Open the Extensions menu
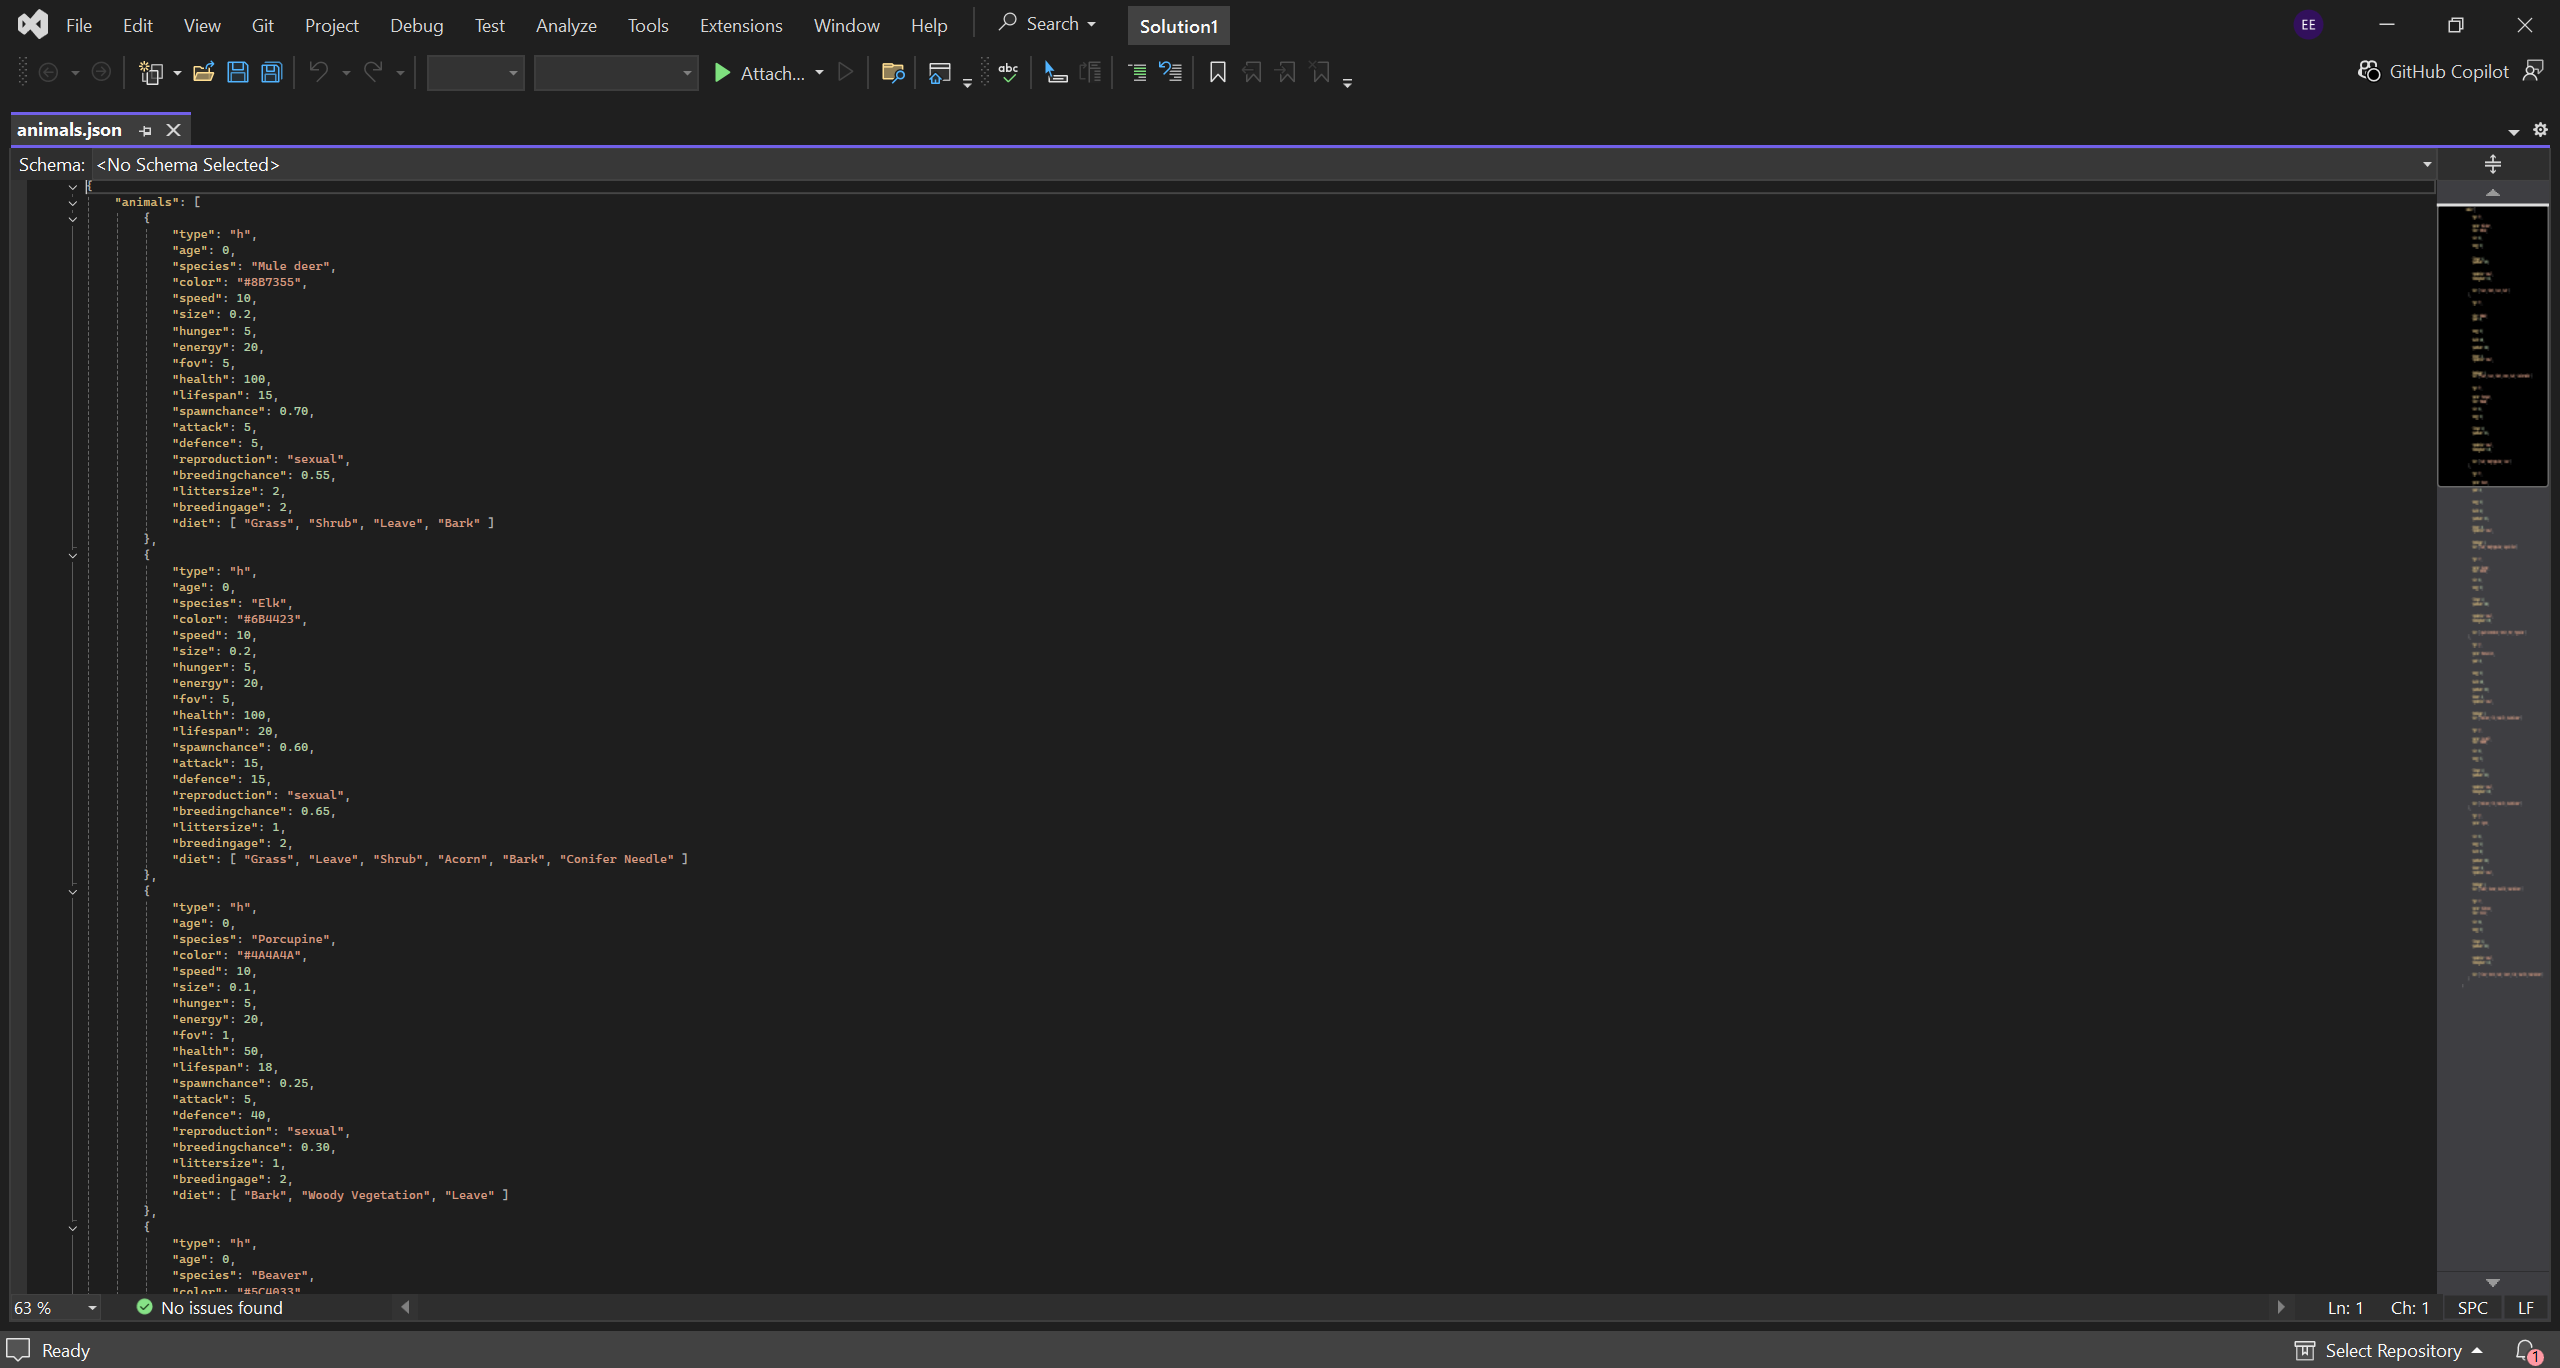The width and height of the screenshot is (2560, 1368). point(740,26)
